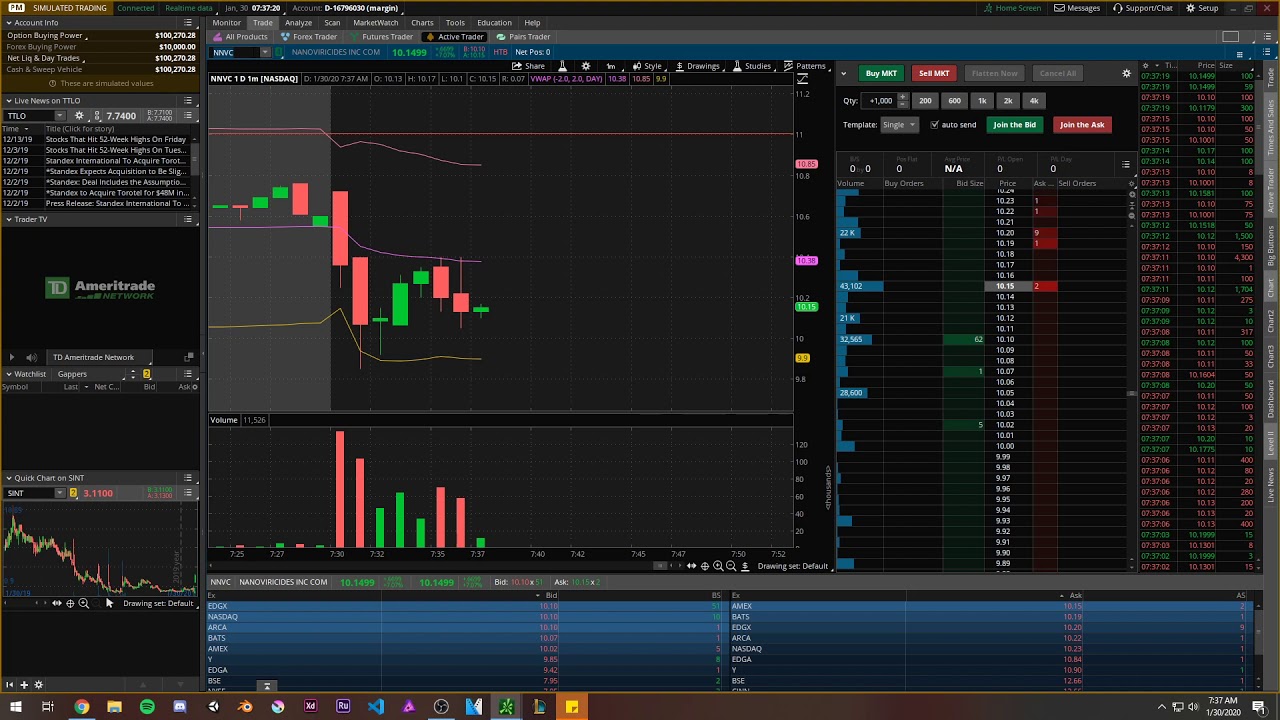Screen dimensions: 1280x720
Task: Open the Charts tab
Action: (422, 22)
